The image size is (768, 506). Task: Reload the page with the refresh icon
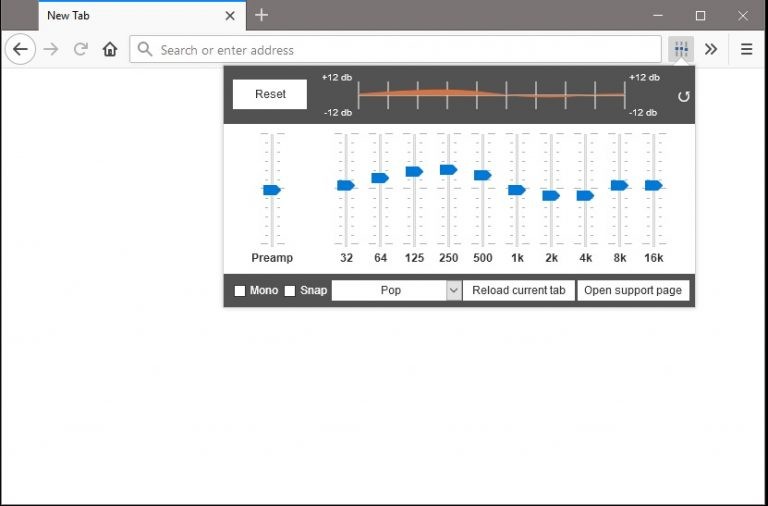click(80, 49)
